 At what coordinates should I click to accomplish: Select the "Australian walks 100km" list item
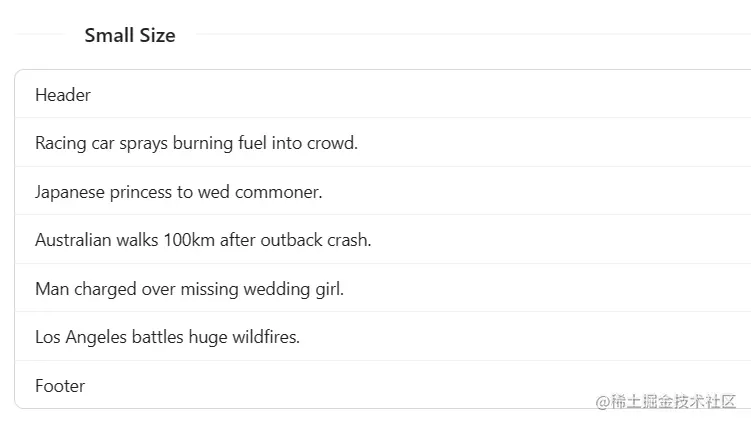click(x=203, y=240)
